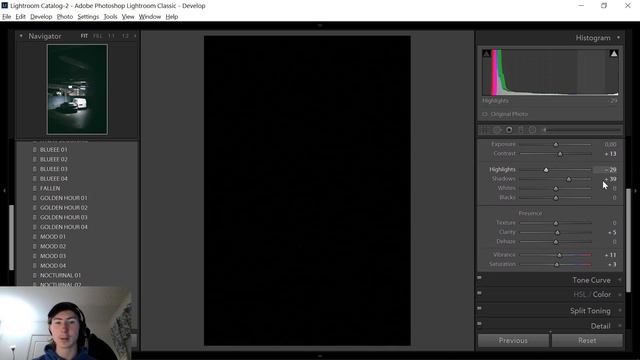Click preset icon beside FALLEN
The width and height of the screenshot is (640, 360).
tap(35, 188)
